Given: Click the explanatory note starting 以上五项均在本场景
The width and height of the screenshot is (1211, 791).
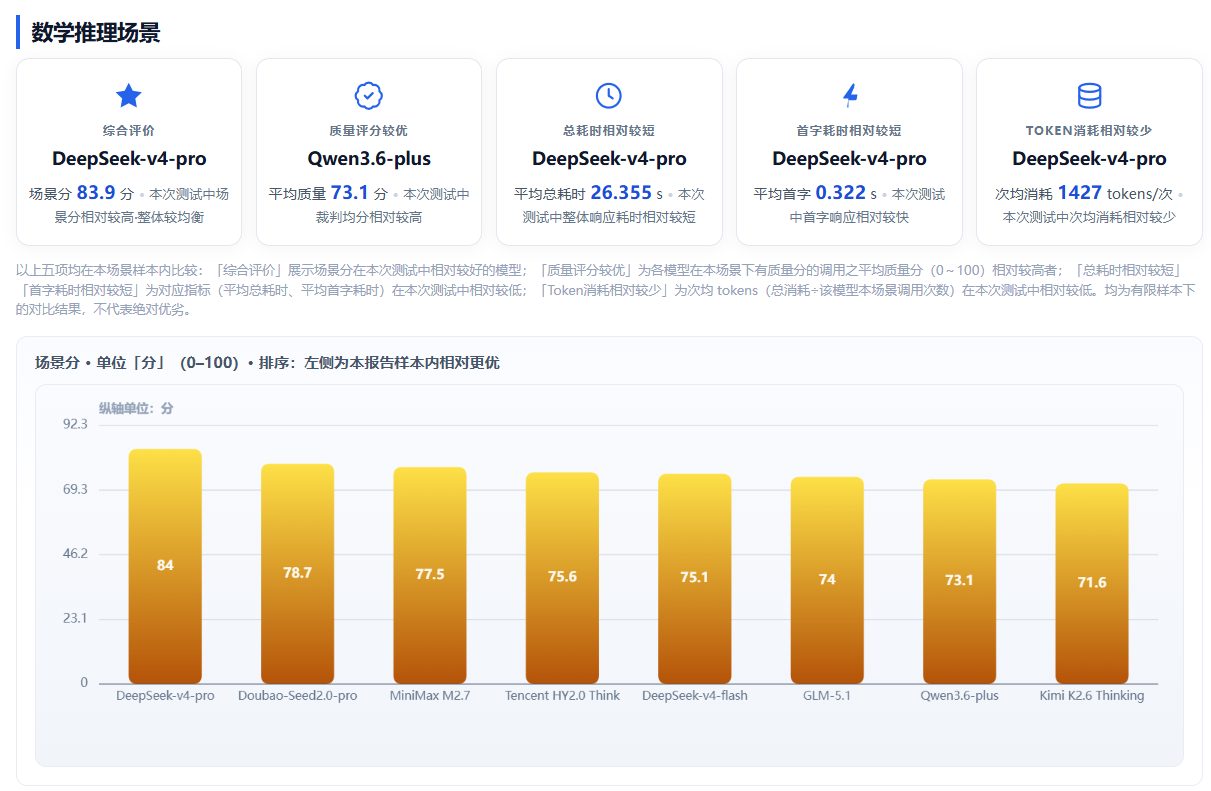Looking at the screenshot, I should 606,290.
